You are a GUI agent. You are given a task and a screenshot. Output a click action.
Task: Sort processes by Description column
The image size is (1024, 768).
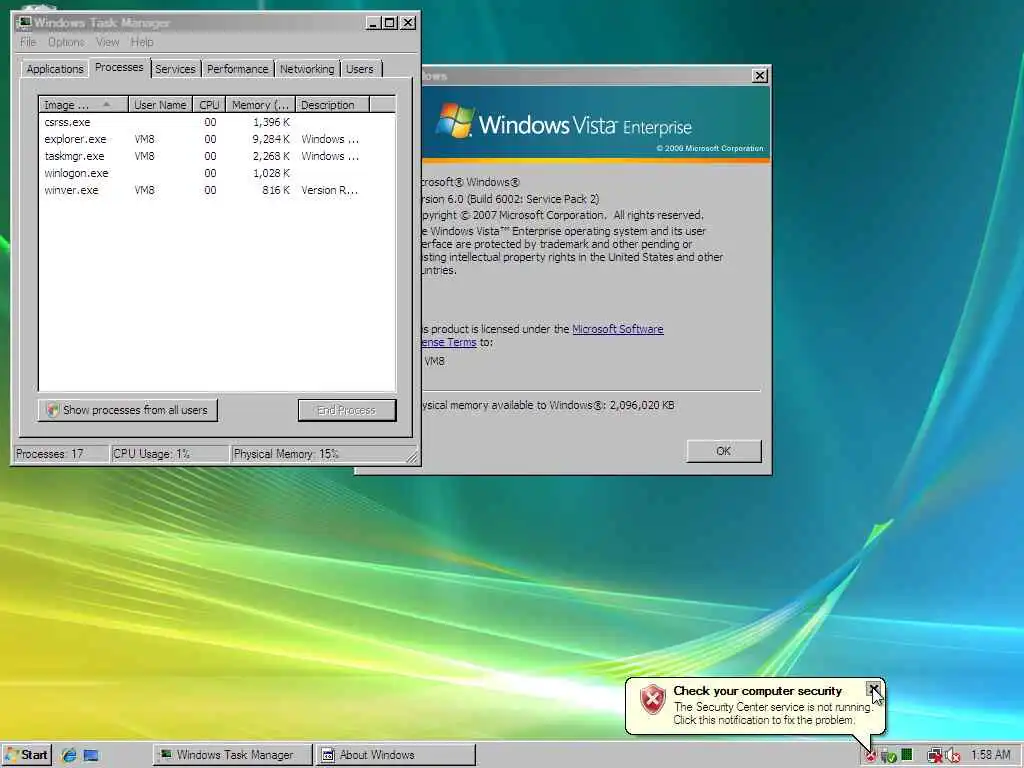[x=332, y=105]
